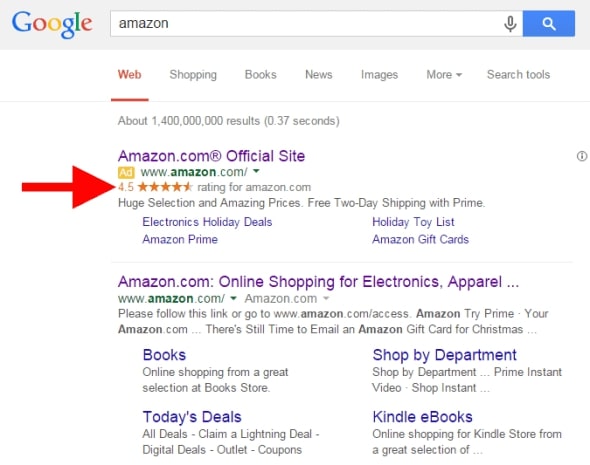The height and width of the screenshot is (465, 590).
Task: Switch to the Images tab
Action: (x=379, y=74)
